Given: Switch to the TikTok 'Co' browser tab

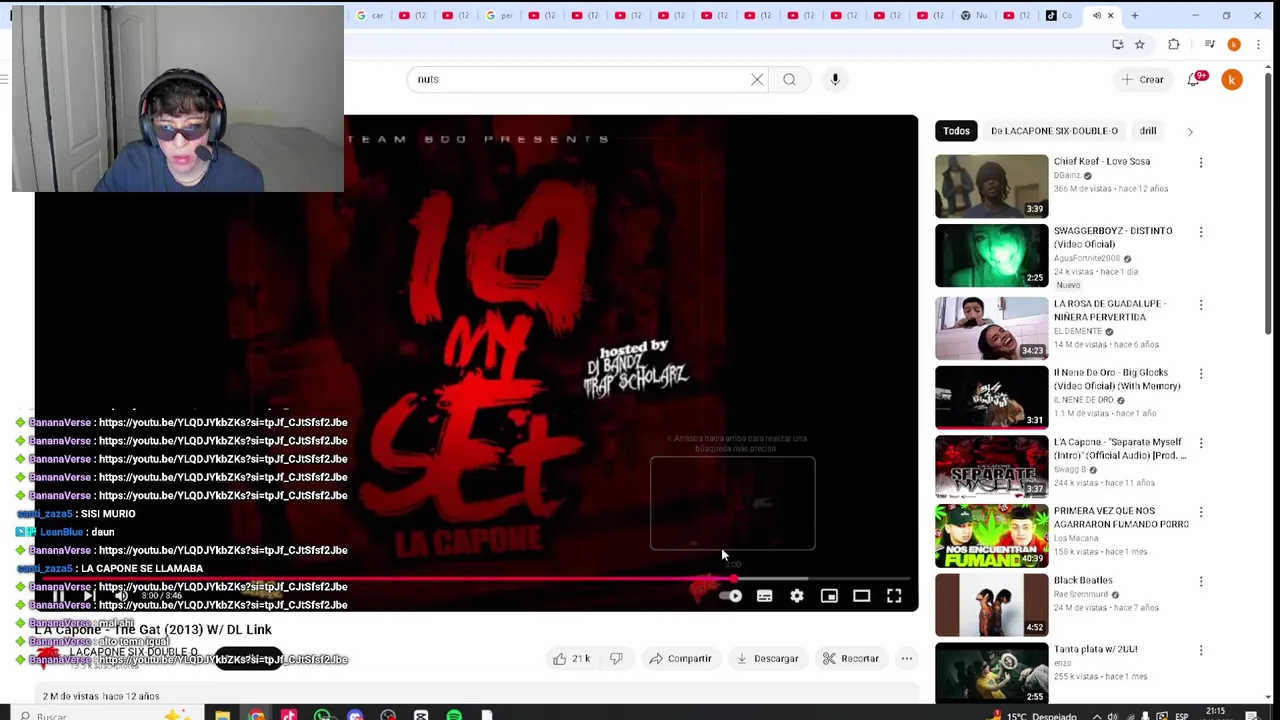Looking at the screenshot, I should pyautogui.click(x=1059, y=15).
